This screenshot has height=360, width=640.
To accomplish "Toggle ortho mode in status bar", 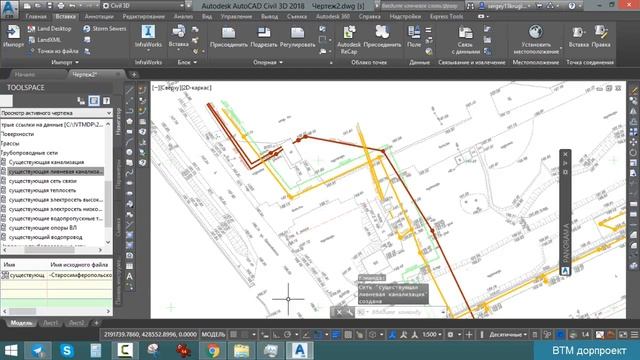I will click(x=276, y=335).
